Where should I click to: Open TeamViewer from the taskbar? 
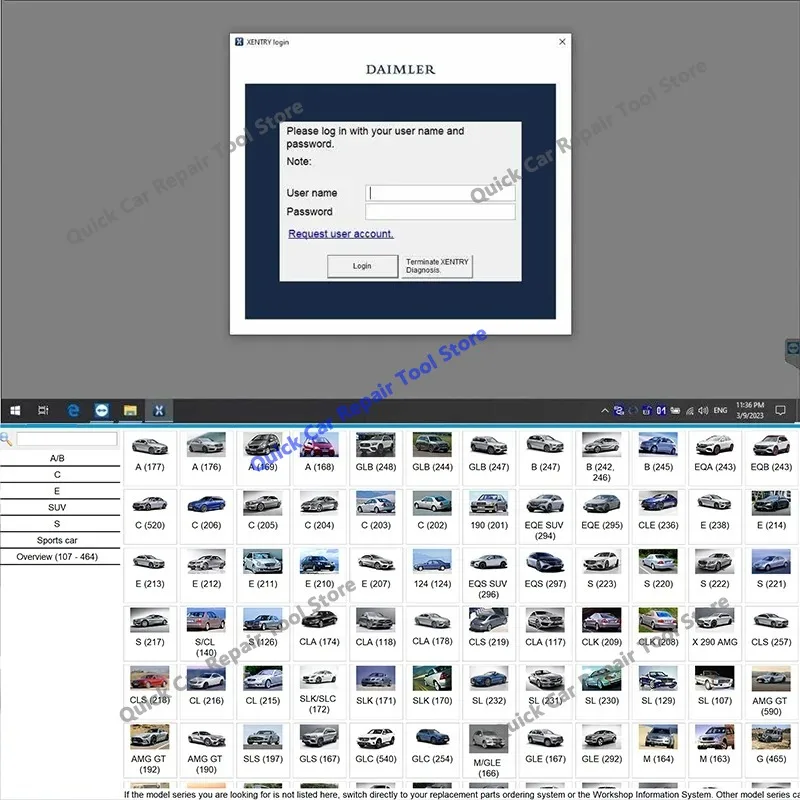(x=102, y=411)
